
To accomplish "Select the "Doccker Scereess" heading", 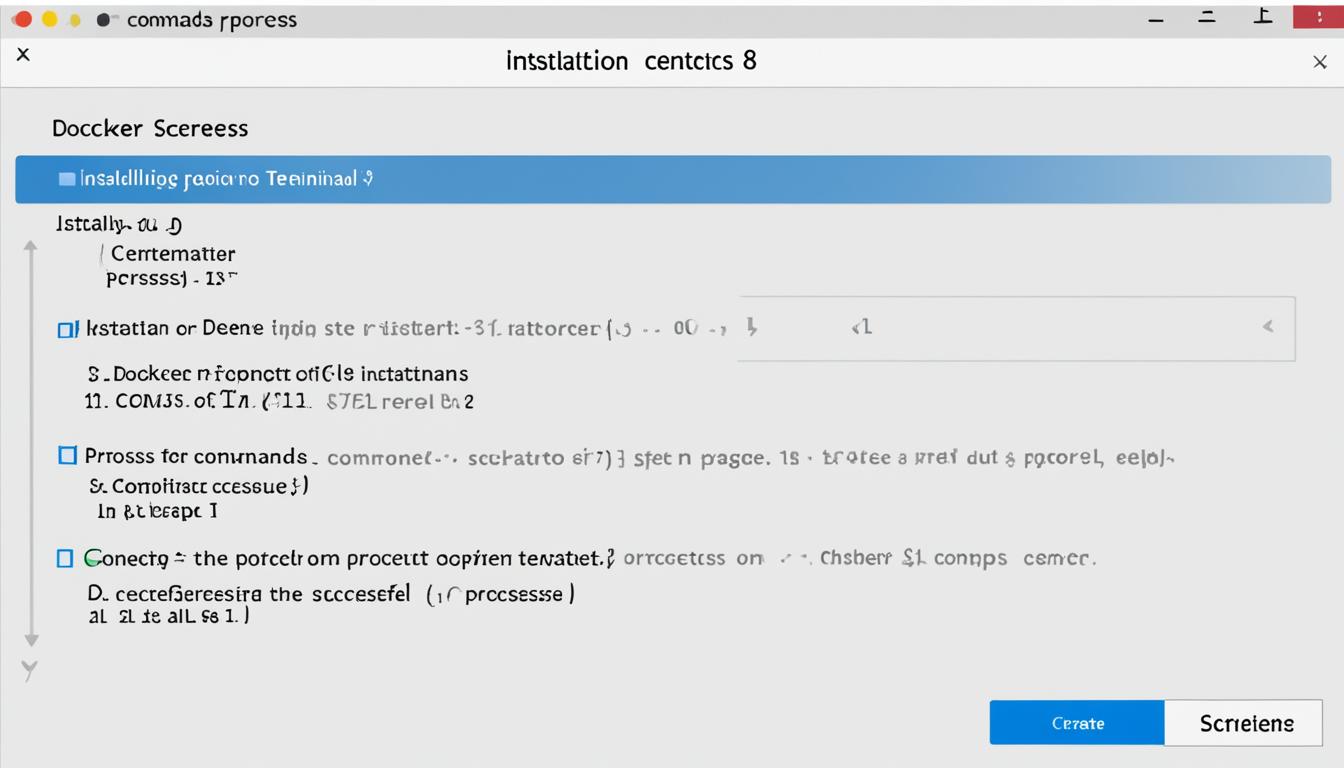I will [x=150, y=128].
